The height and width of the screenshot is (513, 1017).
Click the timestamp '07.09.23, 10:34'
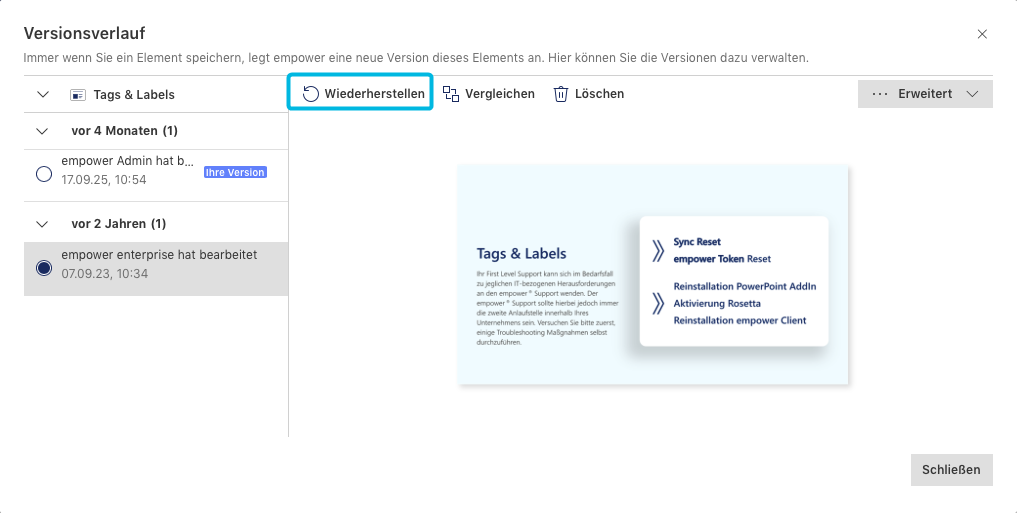[104, 274]
